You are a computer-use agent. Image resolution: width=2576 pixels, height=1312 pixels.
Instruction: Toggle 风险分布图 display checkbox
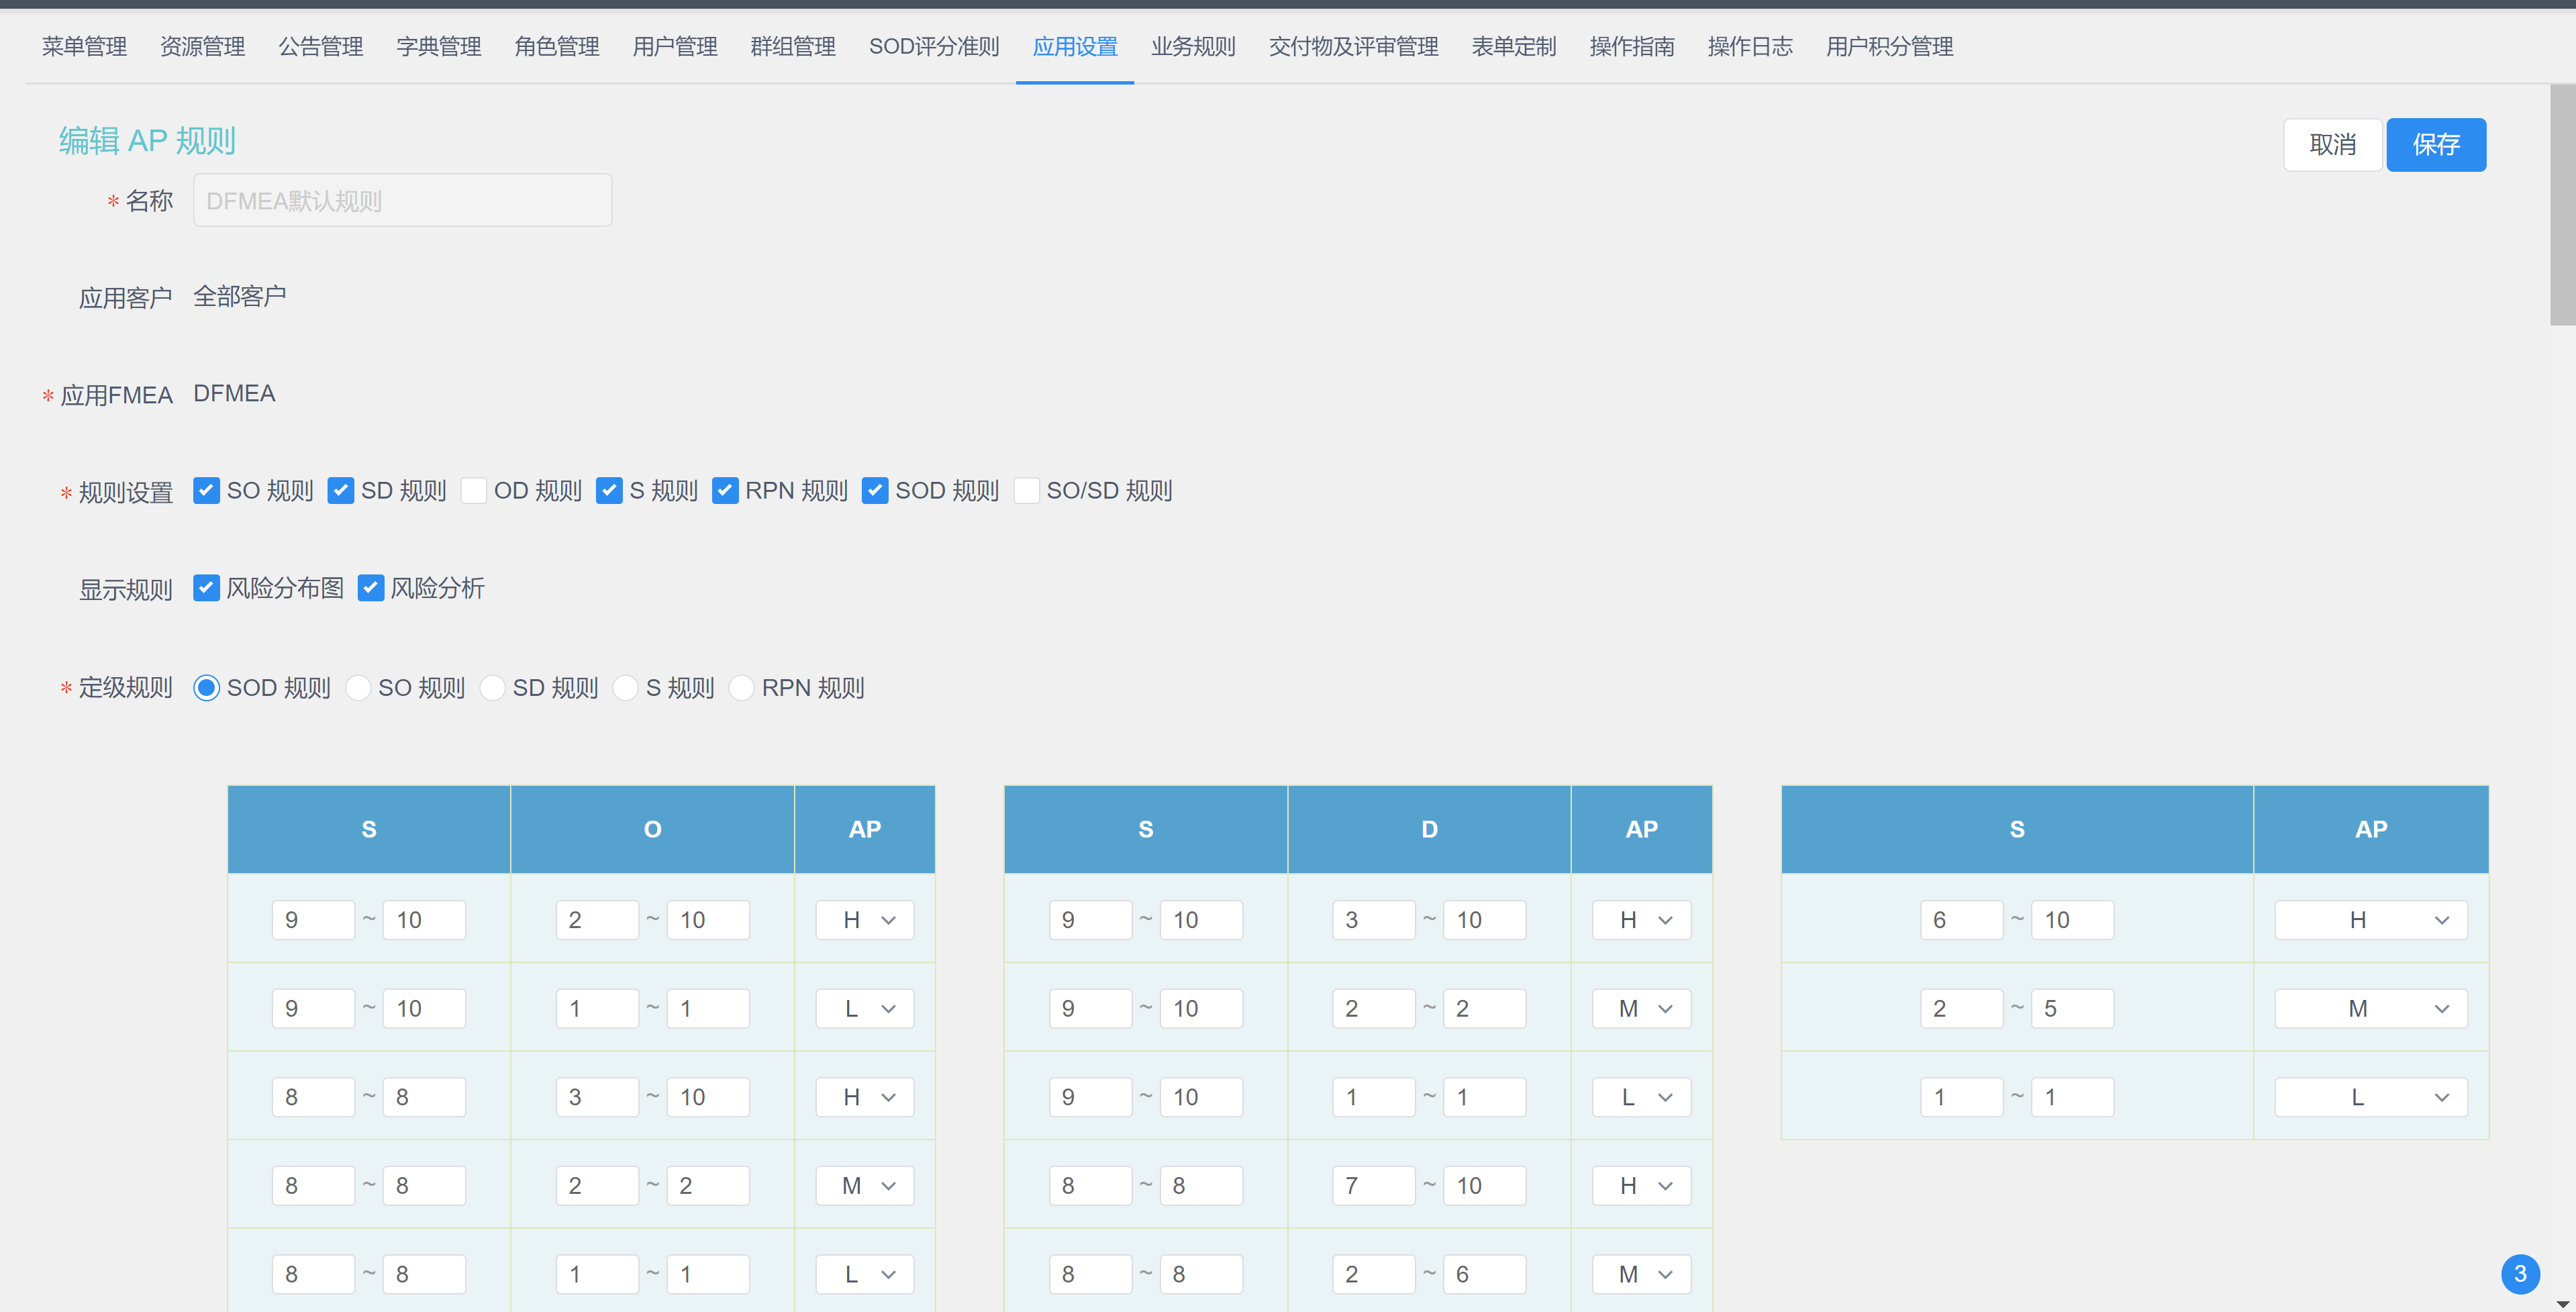coord(206,588)
